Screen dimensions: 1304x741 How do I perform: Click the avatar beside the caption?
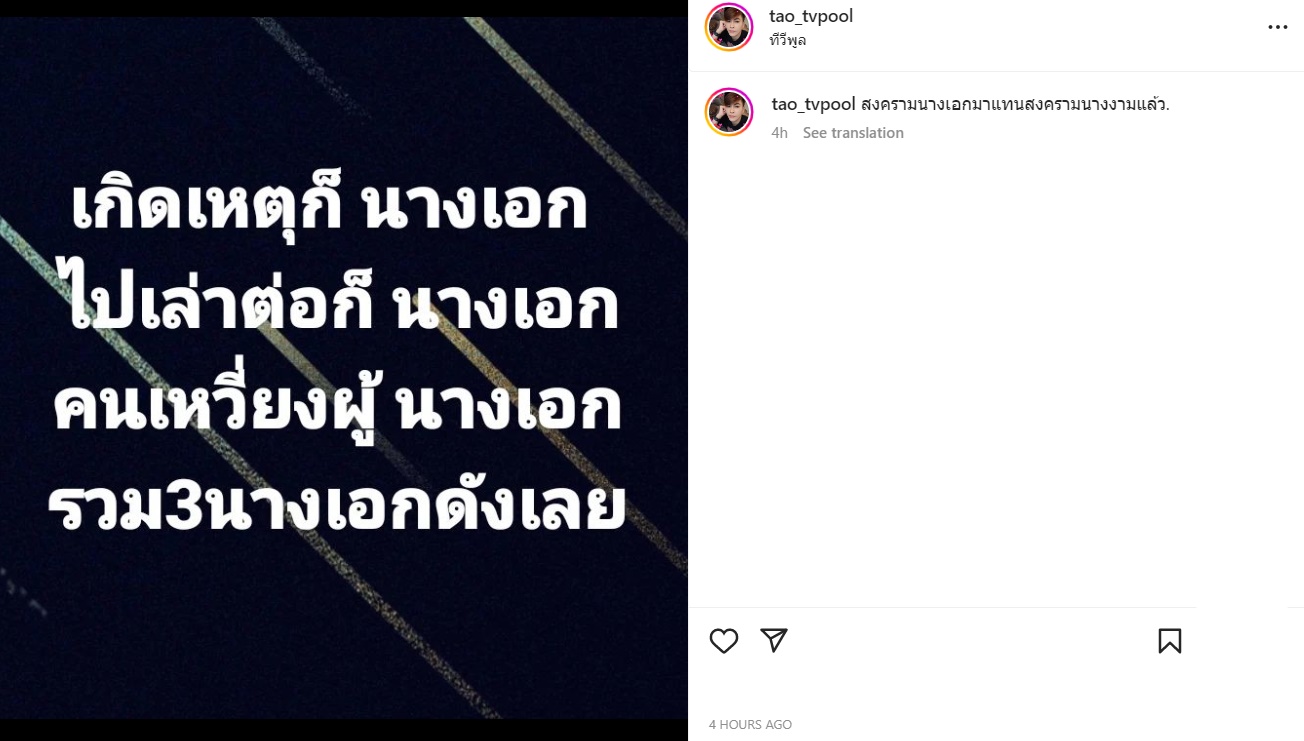729,112
